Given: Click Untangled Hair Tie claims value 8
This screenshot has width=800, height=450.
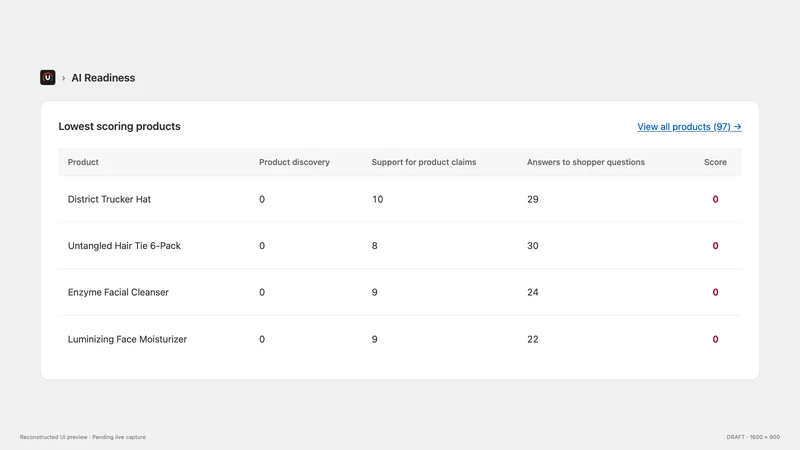Looking at the screenshot, I should (374, 246).
